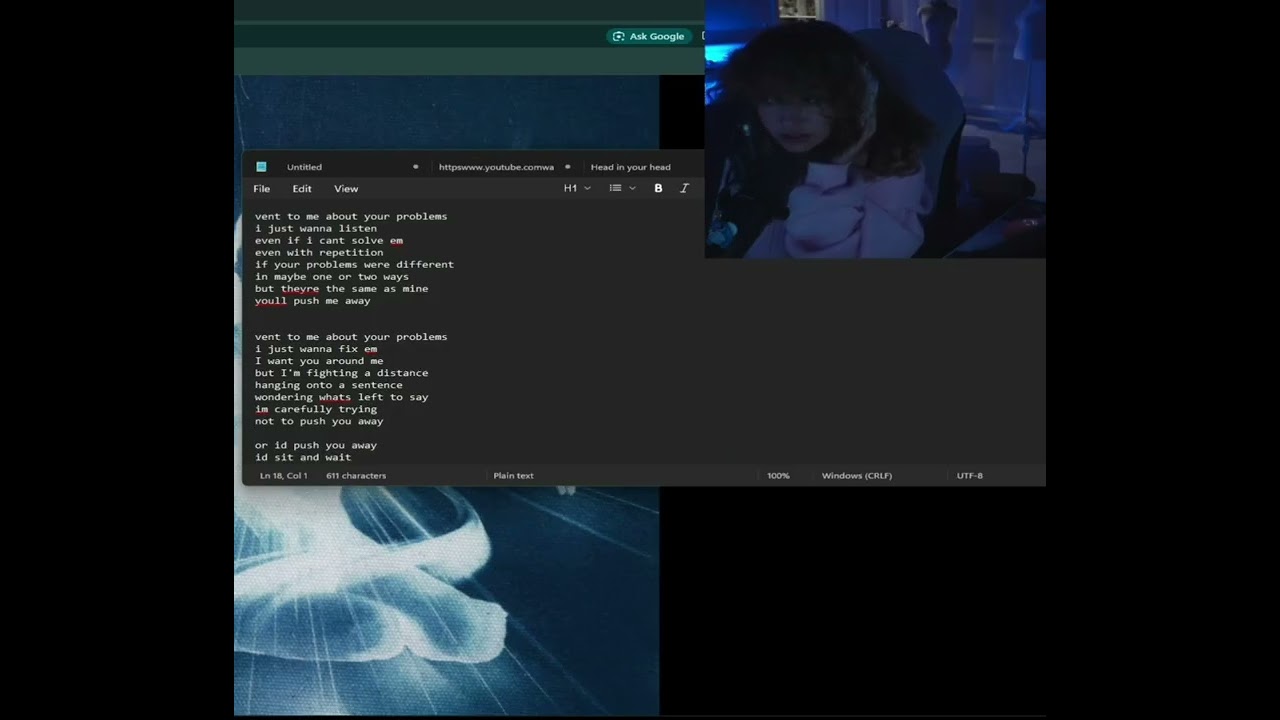This screenshot has width=1280, height=720.
Task: Click the Ask Google button
Action: click(649, 36)
